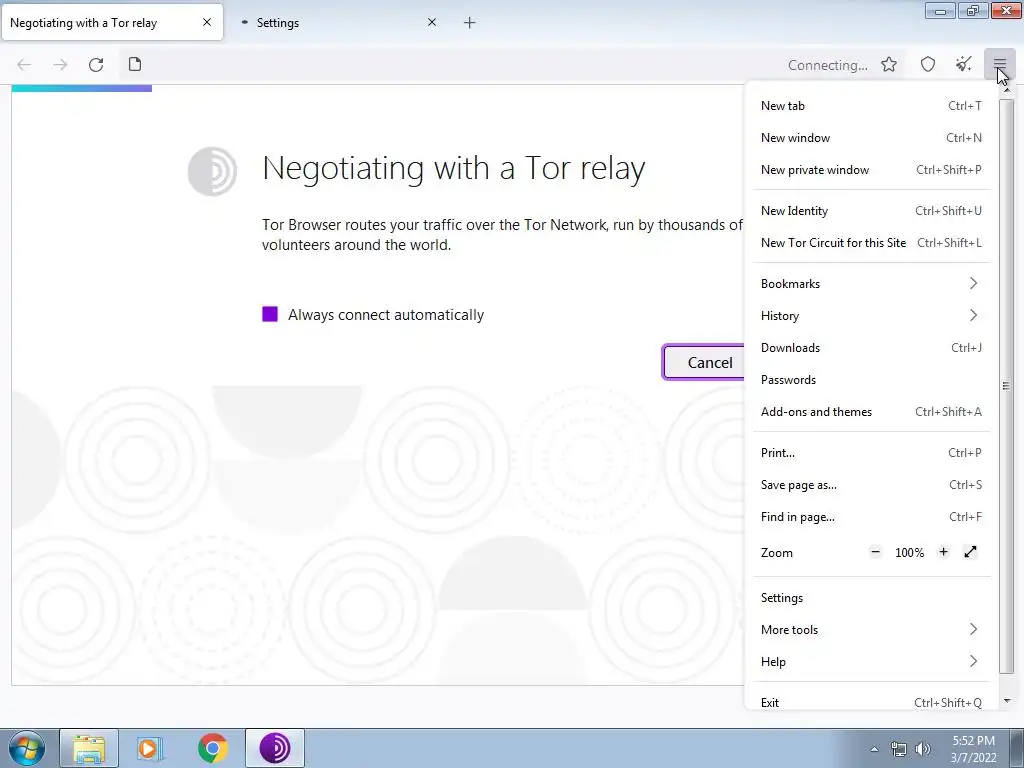Select the Negotiating with a Tor relay tab

[112, 23]
